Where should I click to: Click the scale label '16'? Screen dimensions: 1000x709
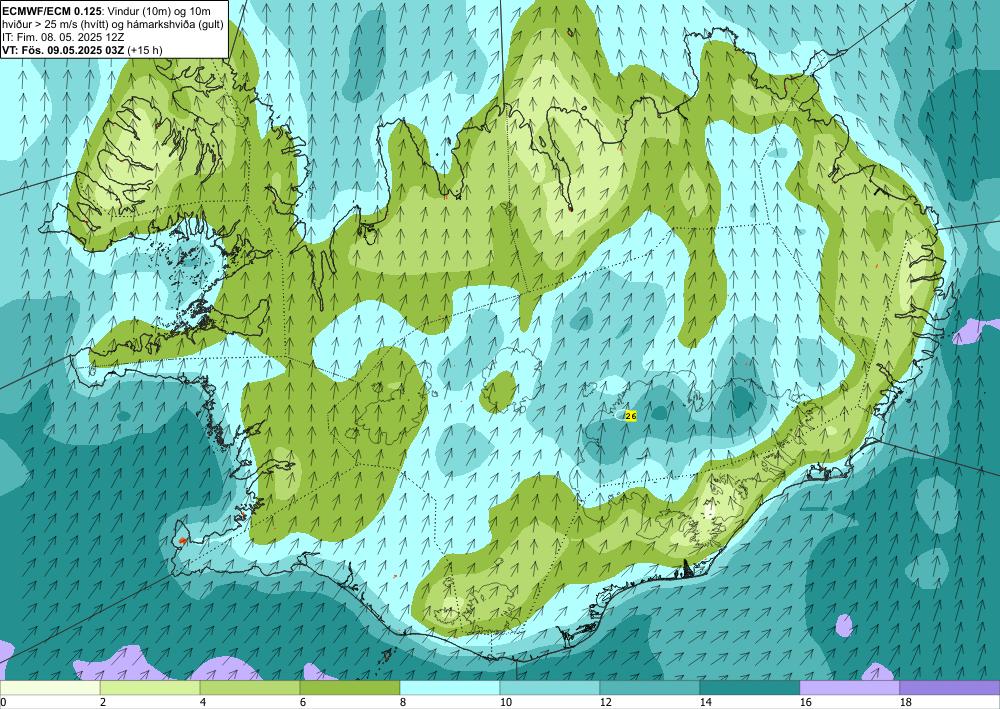click(806, 703)
